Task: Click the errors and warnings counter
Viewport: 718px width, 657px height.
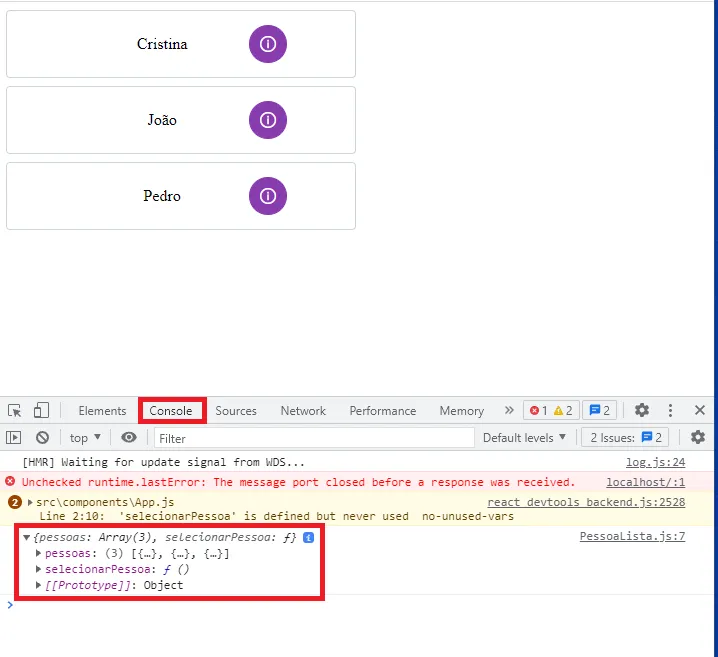Action: [551, 410]
